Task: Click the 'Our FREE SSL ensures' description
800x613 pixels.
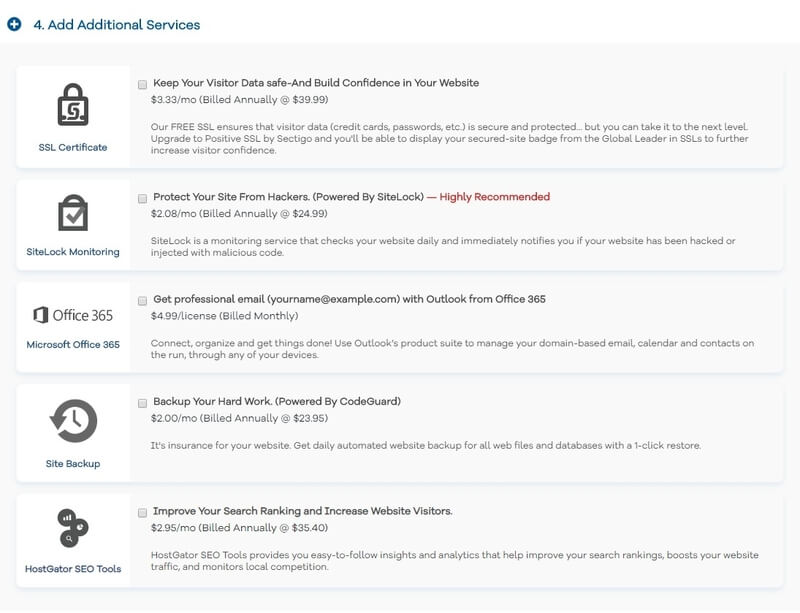Action: [x=449, y=138]
